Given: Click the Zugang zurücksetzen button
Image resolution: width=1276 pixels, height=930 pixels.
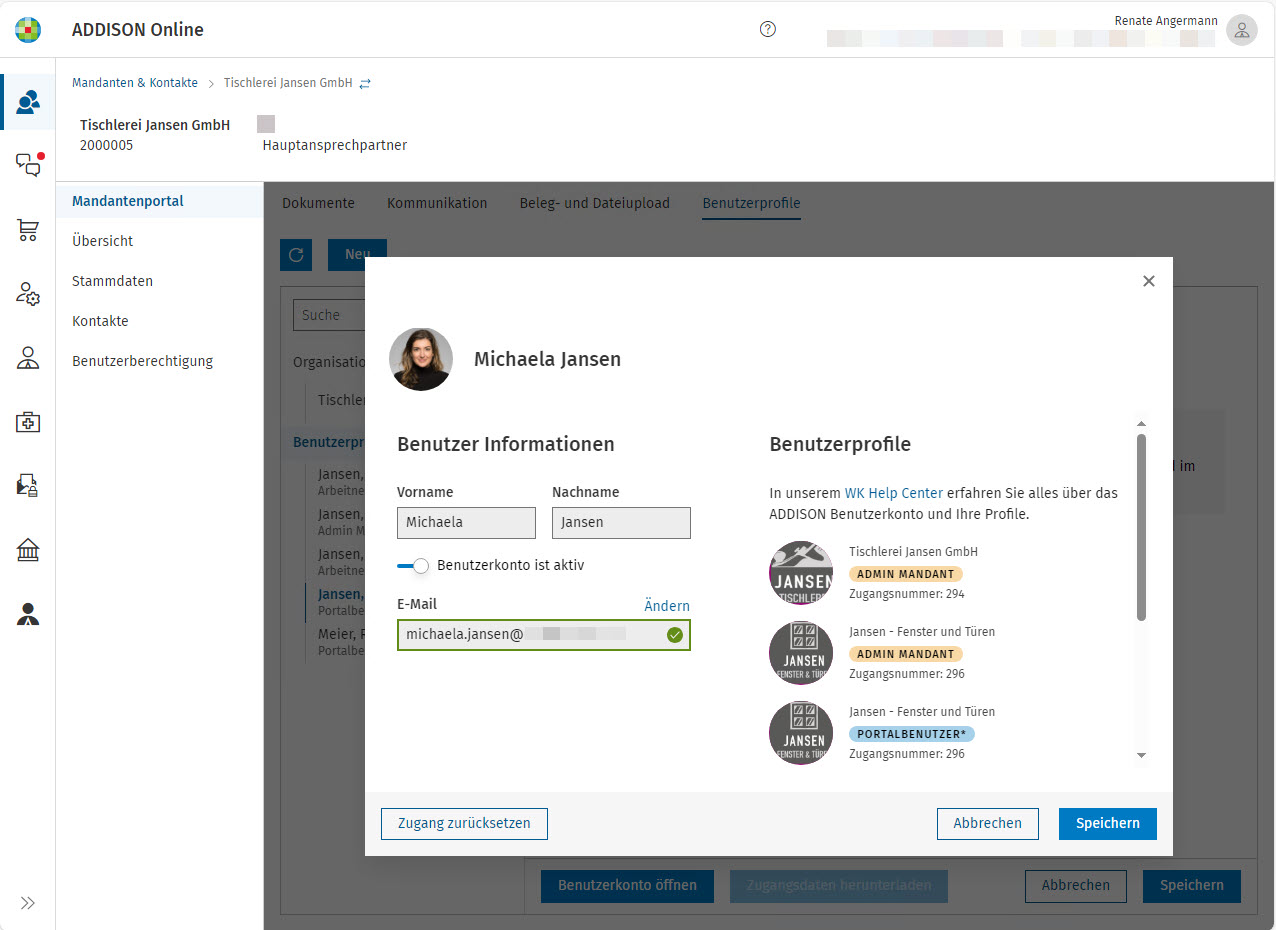Looking at the screenshot, I should (464, 824).
